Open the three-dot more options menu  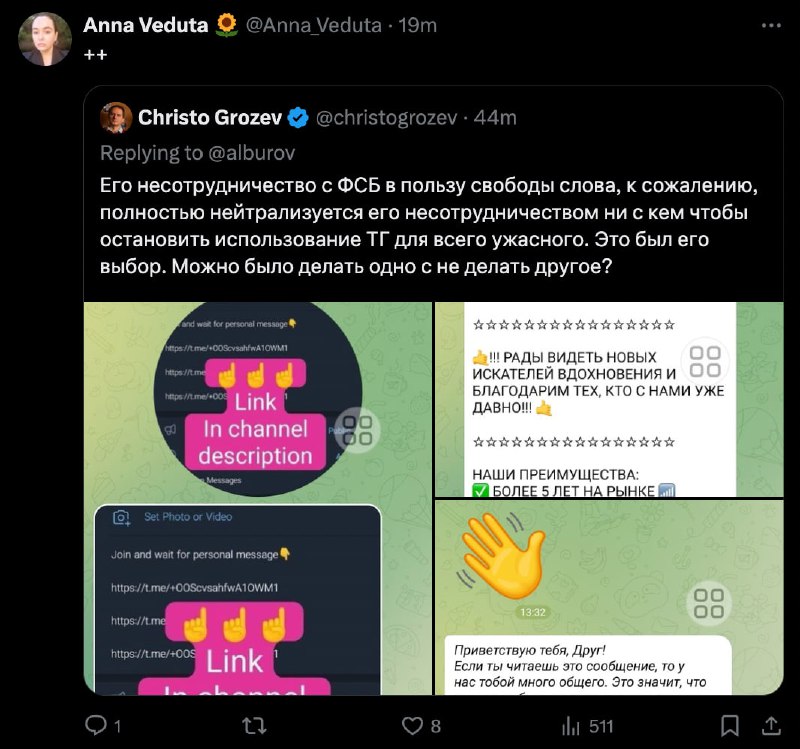tap(771, 26)
